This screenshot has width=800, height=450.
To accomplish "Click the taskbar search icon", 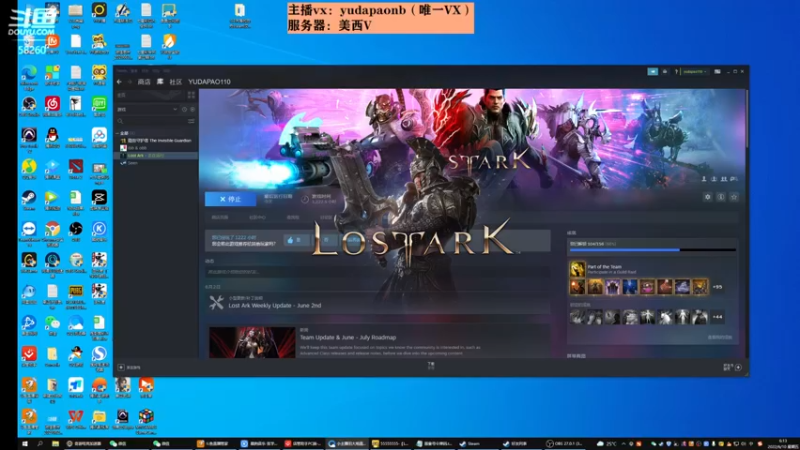I will pos(40,444).
